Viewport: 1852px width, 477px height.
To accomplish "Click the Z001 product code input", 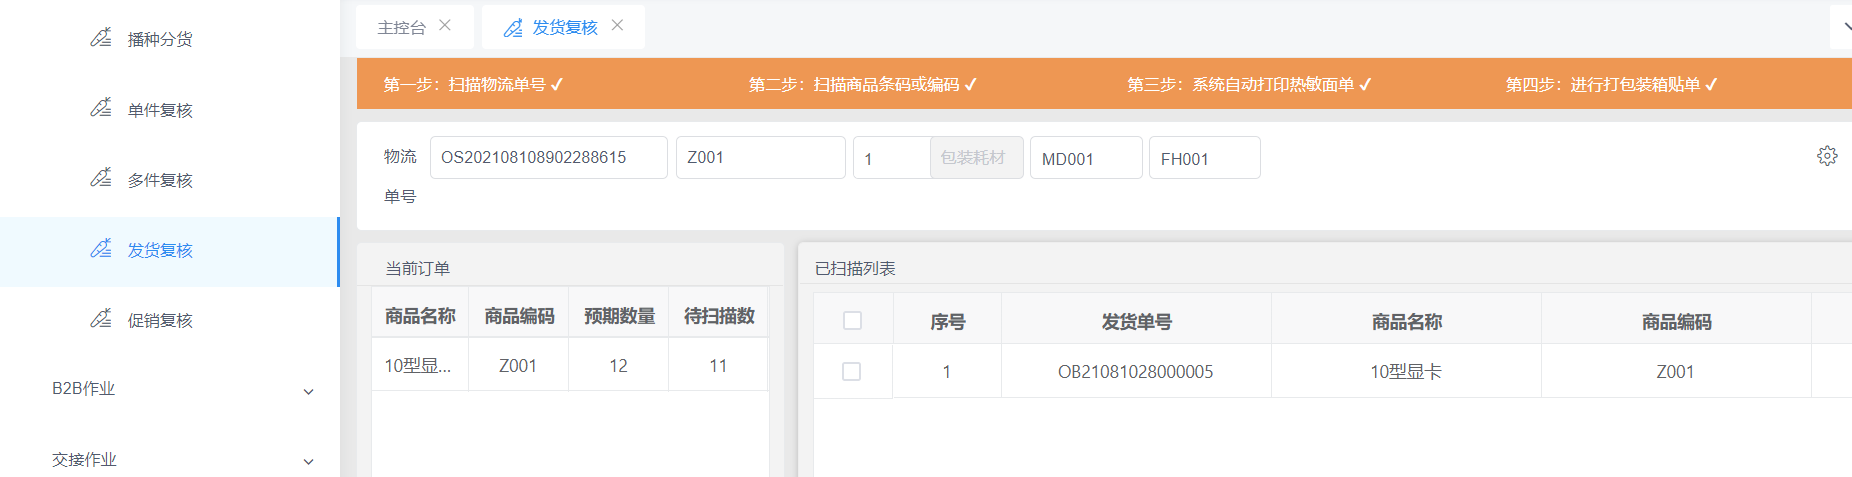I will (x=761, y=158).
